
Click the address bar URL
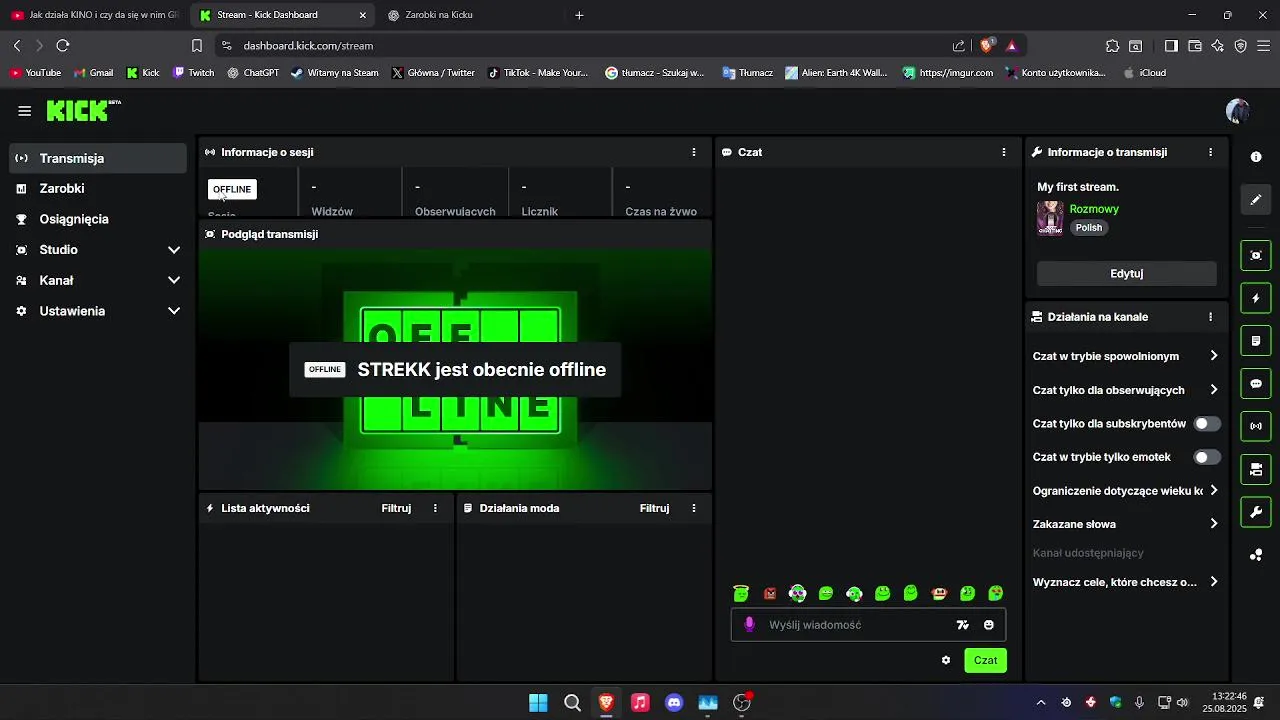[x=308, y=46]
